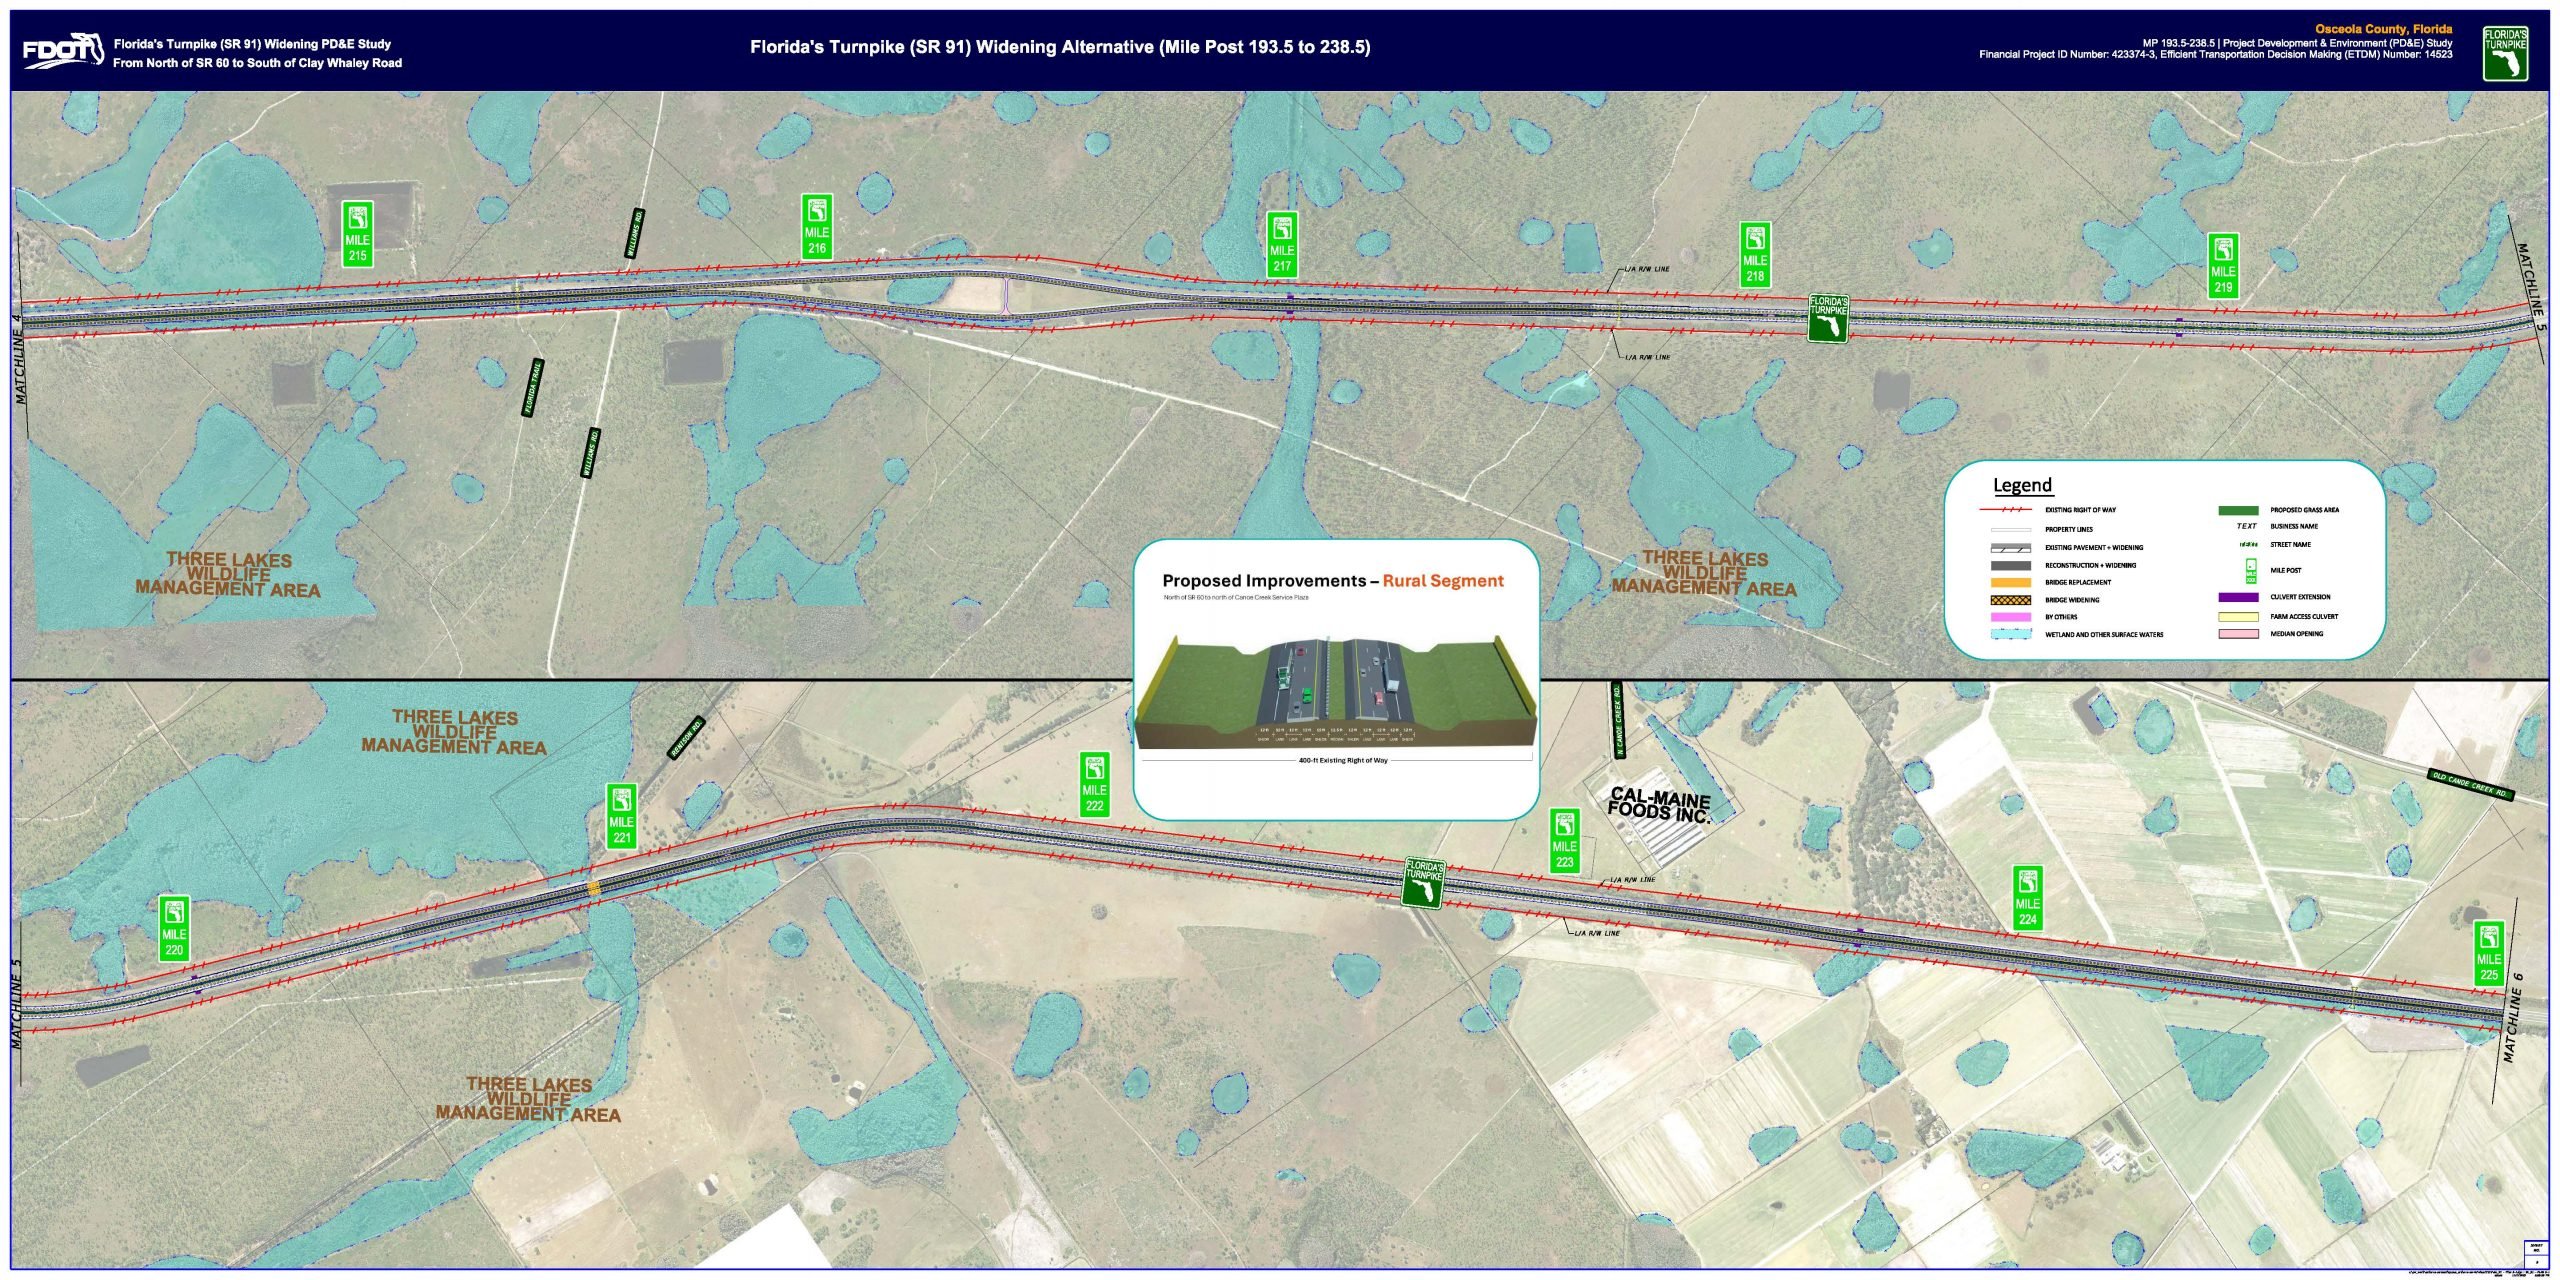Click the Mile 225 marker sign

click(x=2489, y=952)
